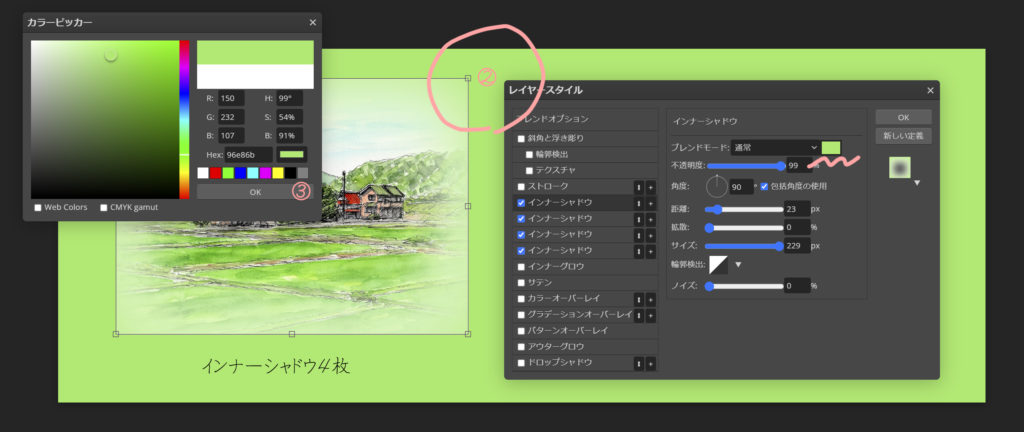This screenshot has width=1024, height=432.
Task: Click the plus icon beside ドロップシャドウ
Action: point(650,363)
